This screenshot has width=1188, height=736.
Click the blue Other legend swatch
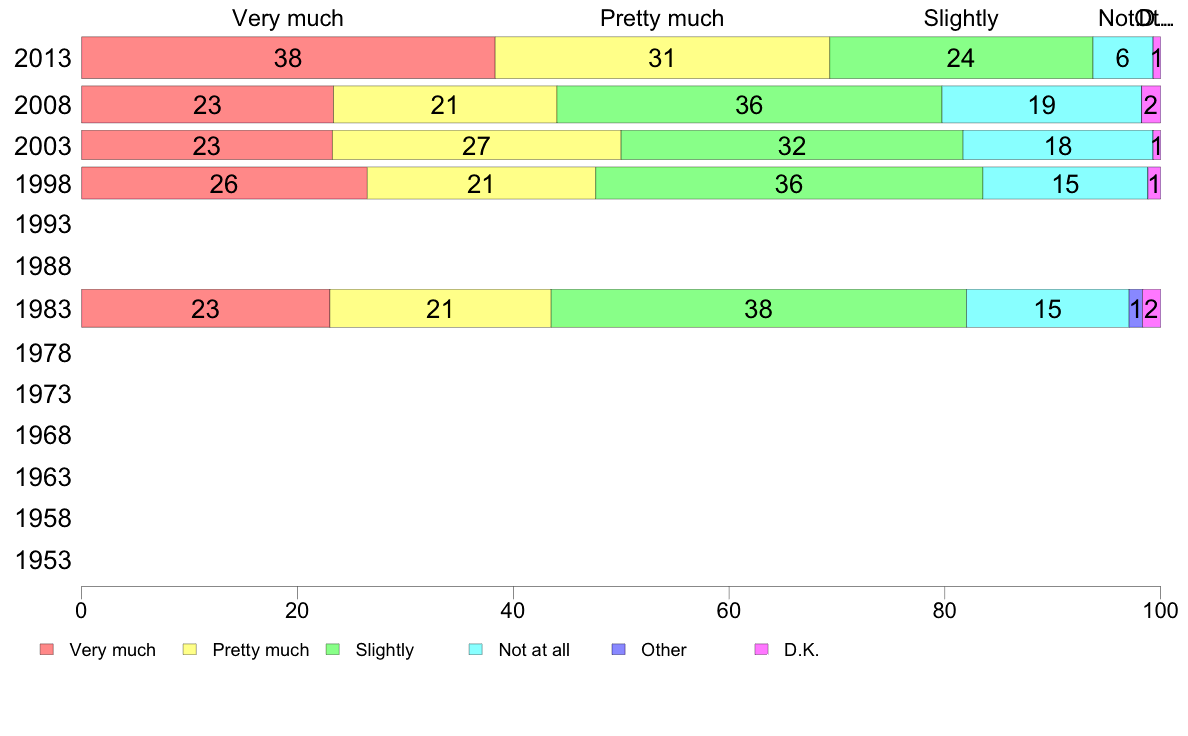pos(619,650)
